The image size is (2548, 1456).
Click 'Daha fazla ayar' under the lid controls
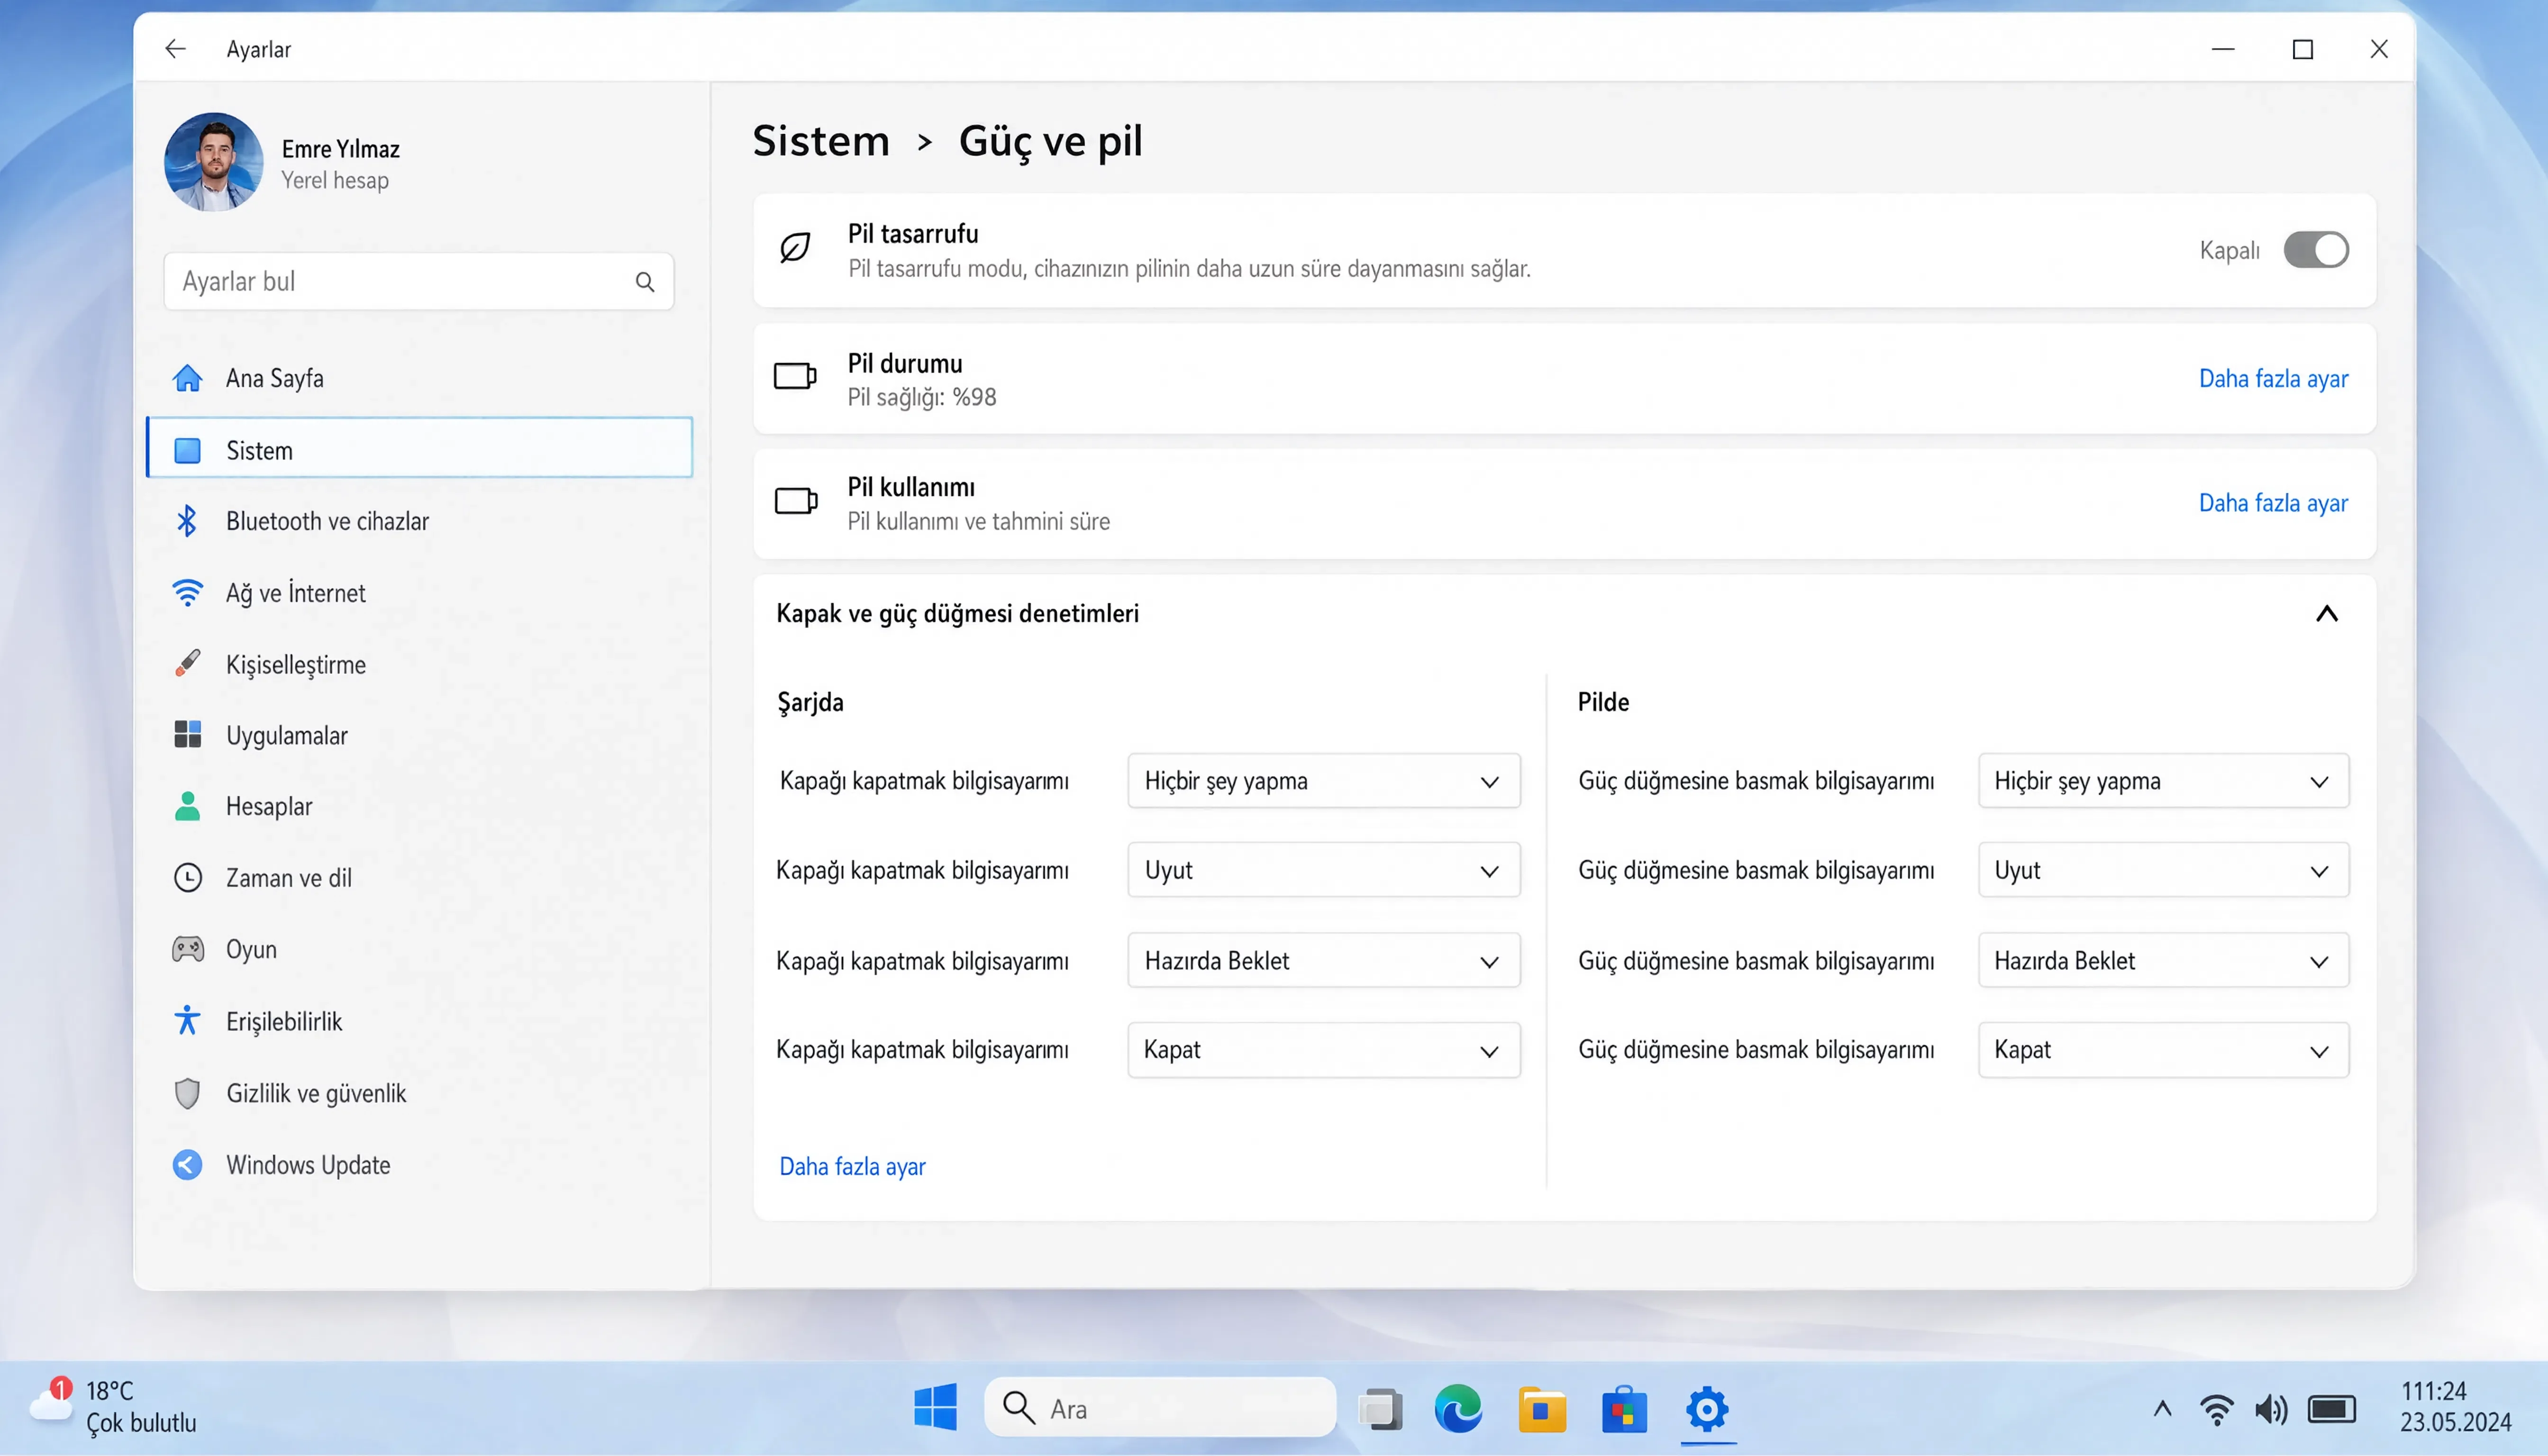[852, 1166]
